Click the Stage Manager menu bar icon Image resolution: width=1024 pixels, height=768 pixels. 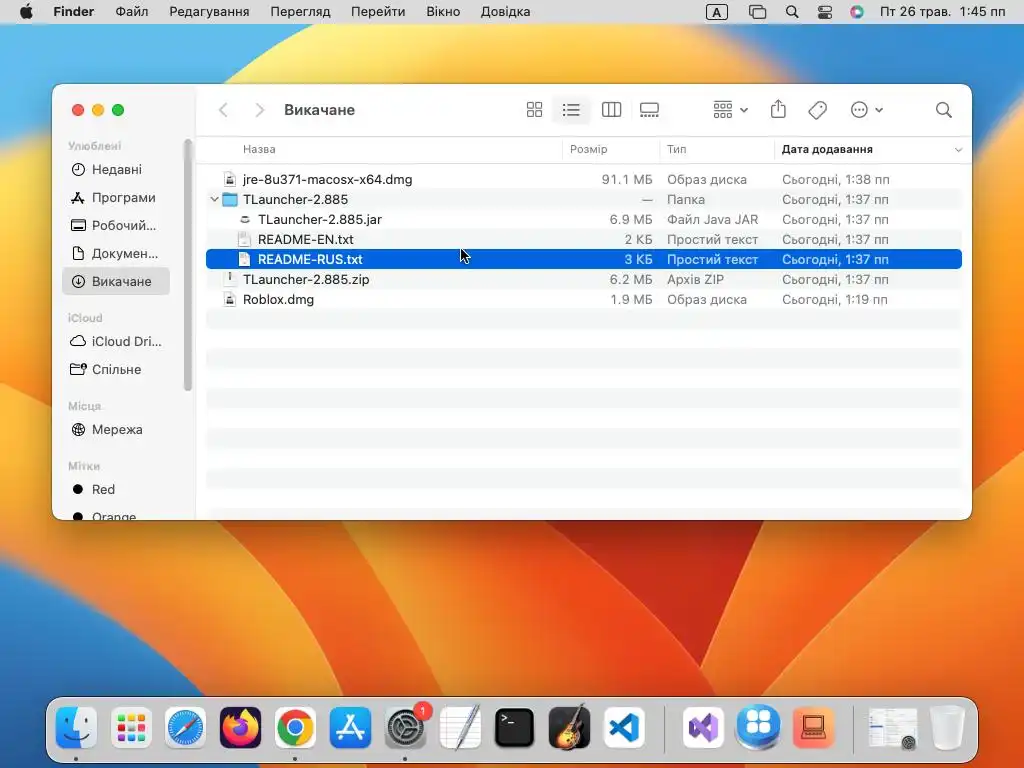[x=757, y=12]
